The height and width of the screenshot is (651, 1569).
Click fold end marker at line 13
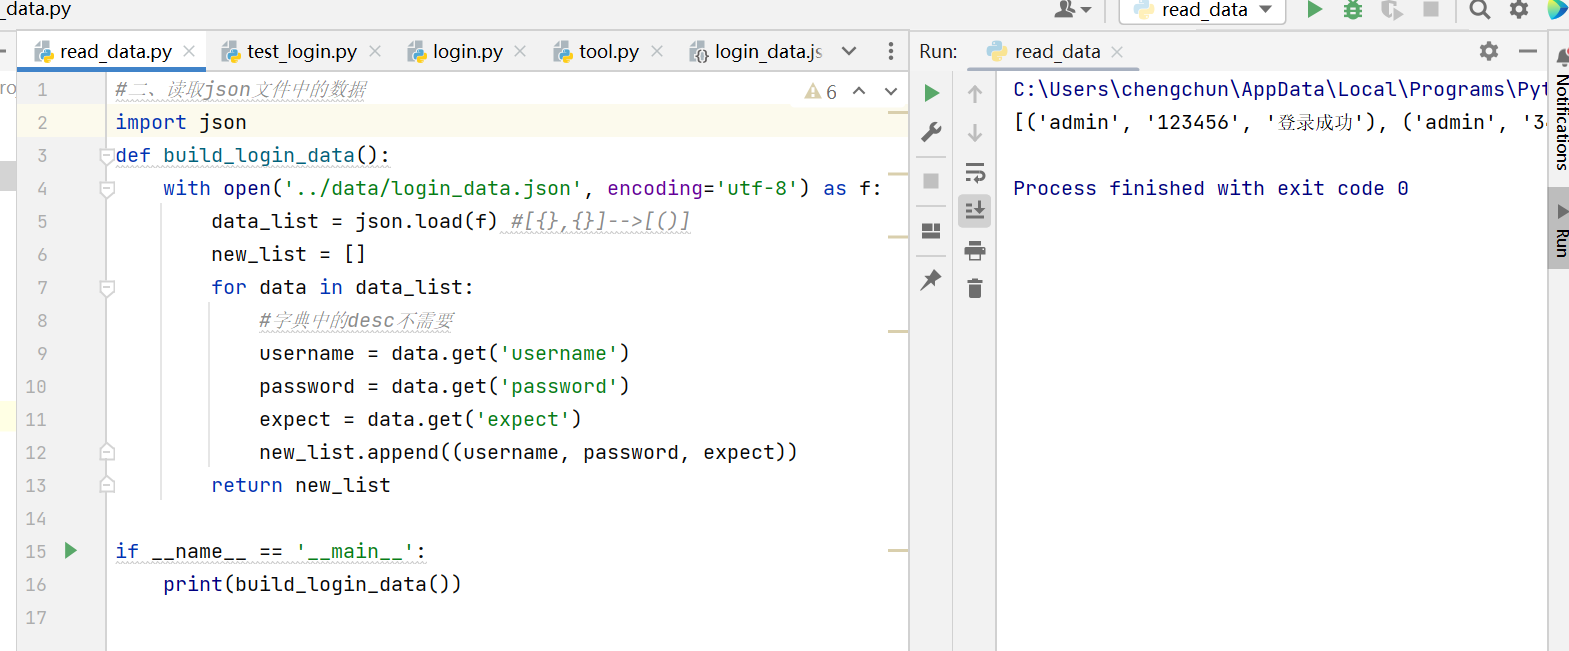(107, 485)
